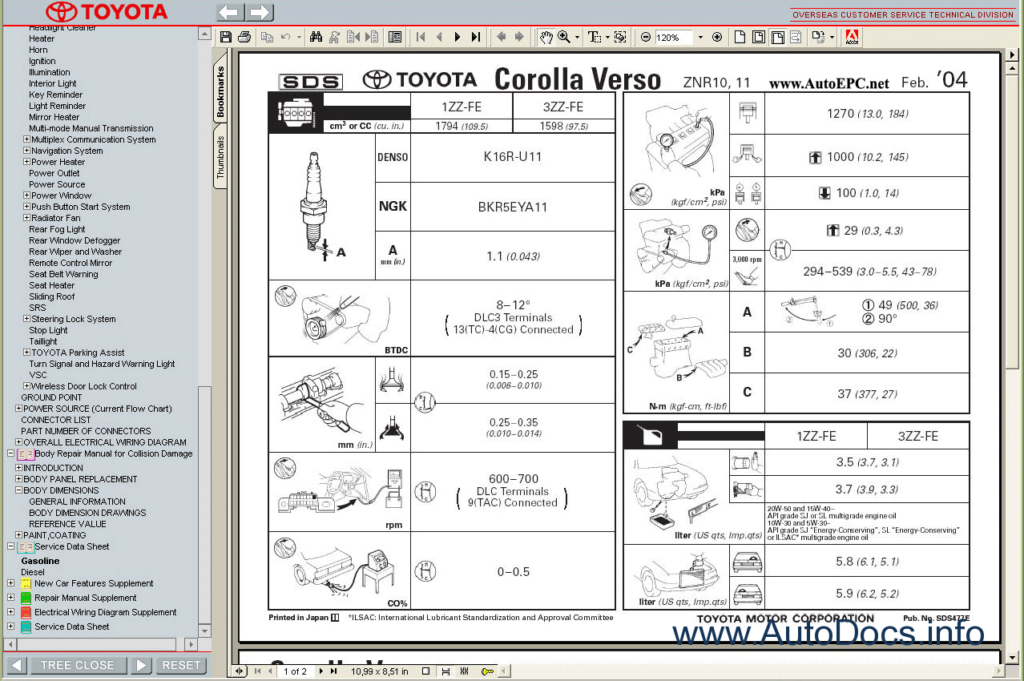Collapse the Body Repair Manual section
Screen dimensions: 1024x681
coord(10,453)
